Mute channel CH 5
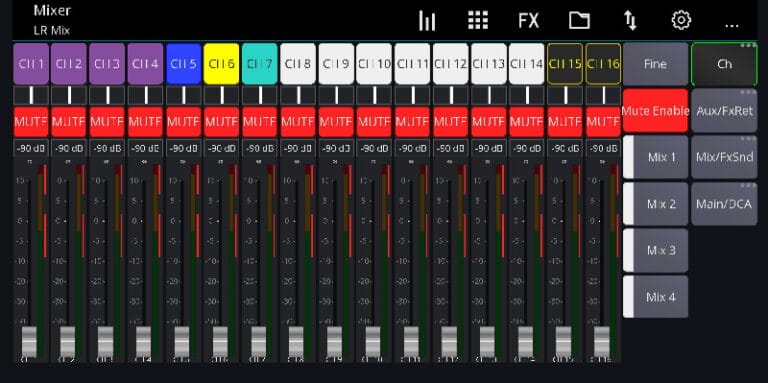This screenshot has height=383, width=768. click(184, 121)
